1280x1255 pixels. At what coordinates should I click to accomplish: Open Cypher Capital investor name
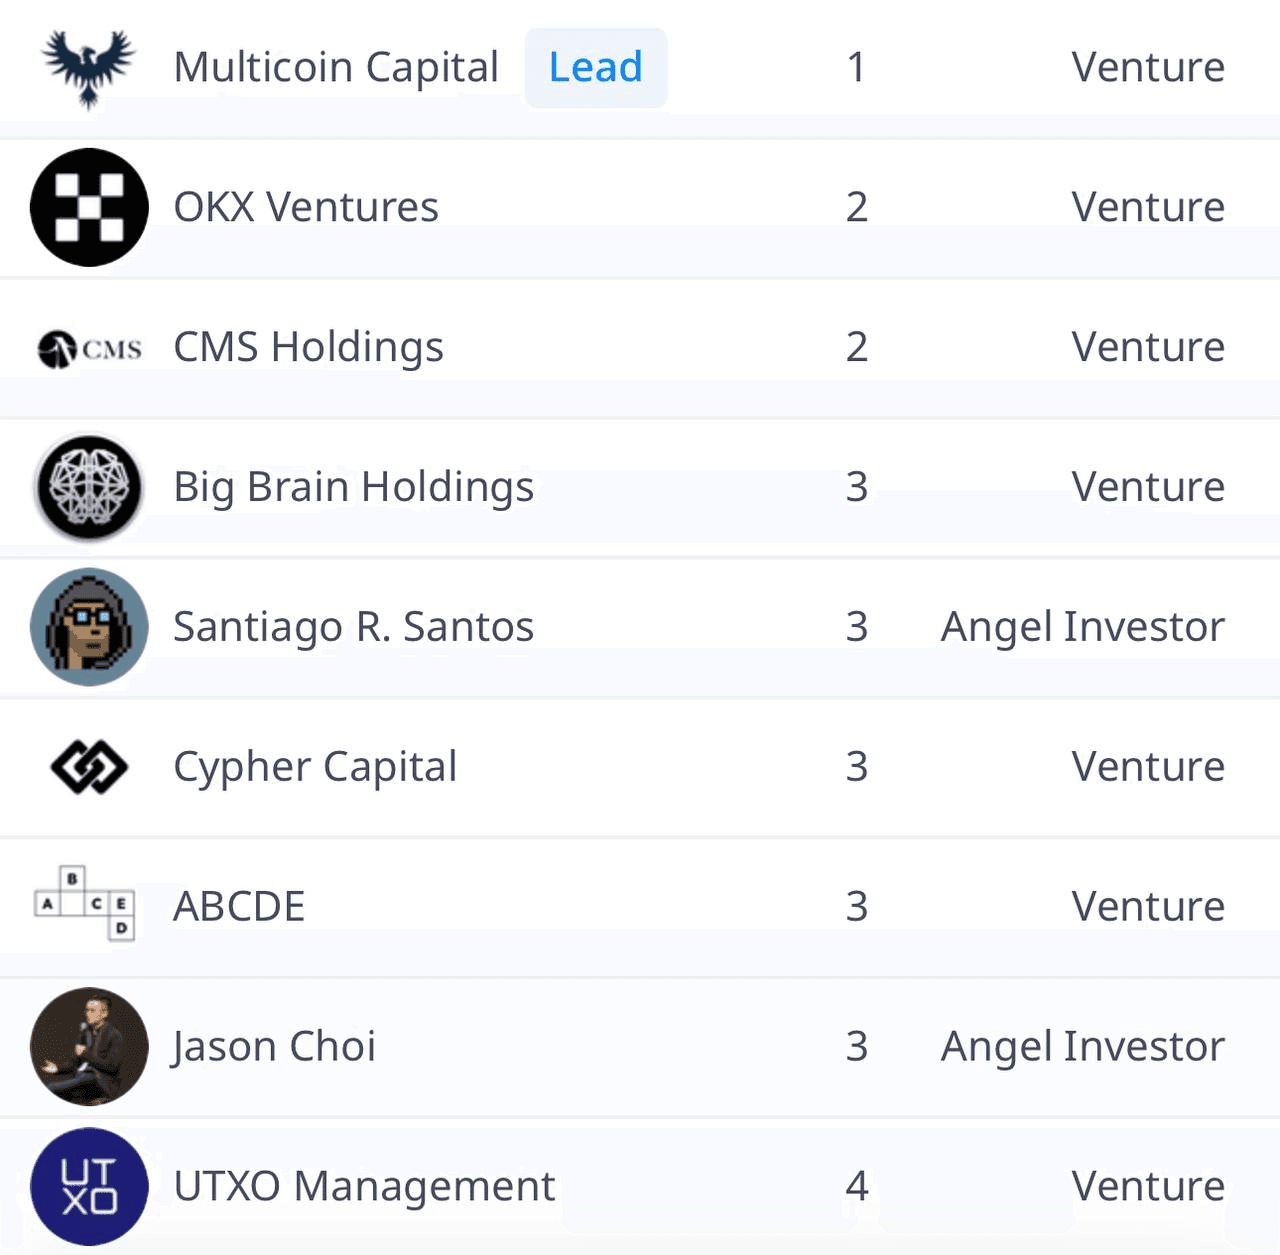point(315,768)
